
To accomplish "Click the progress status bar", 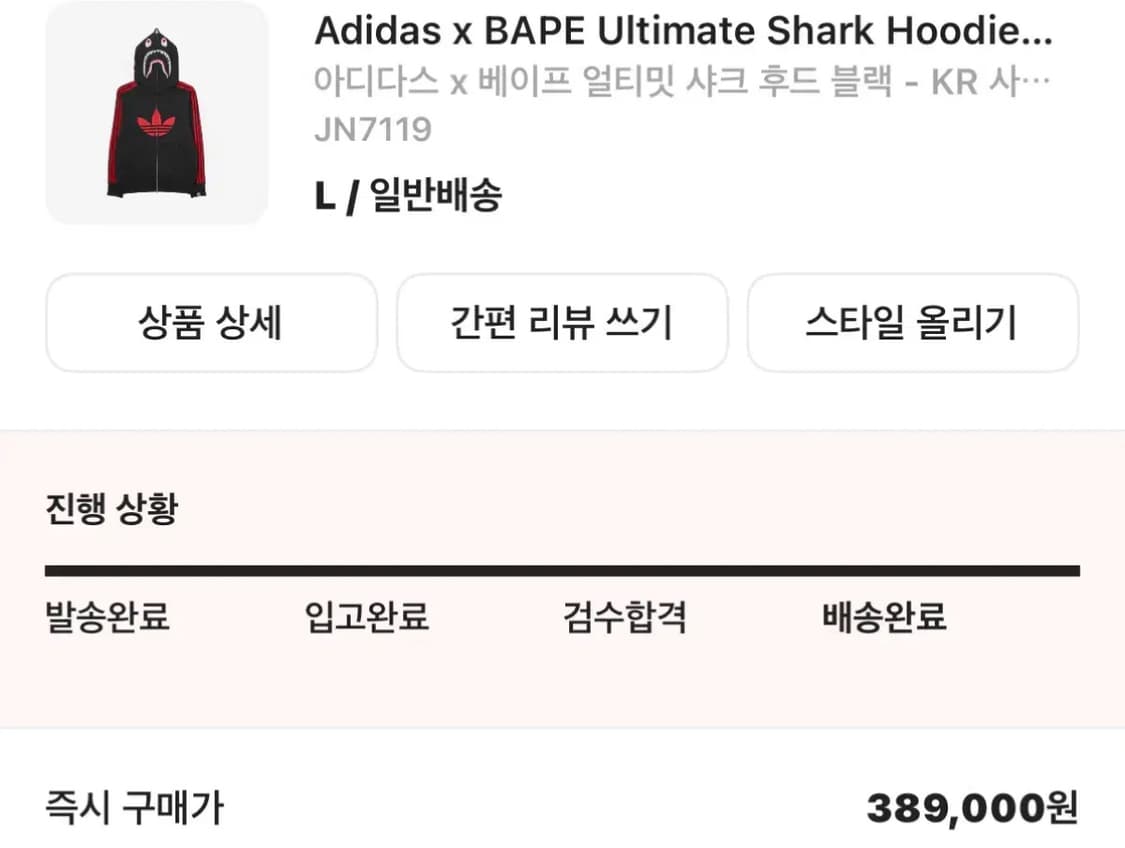I will click(x=562, y=570).
